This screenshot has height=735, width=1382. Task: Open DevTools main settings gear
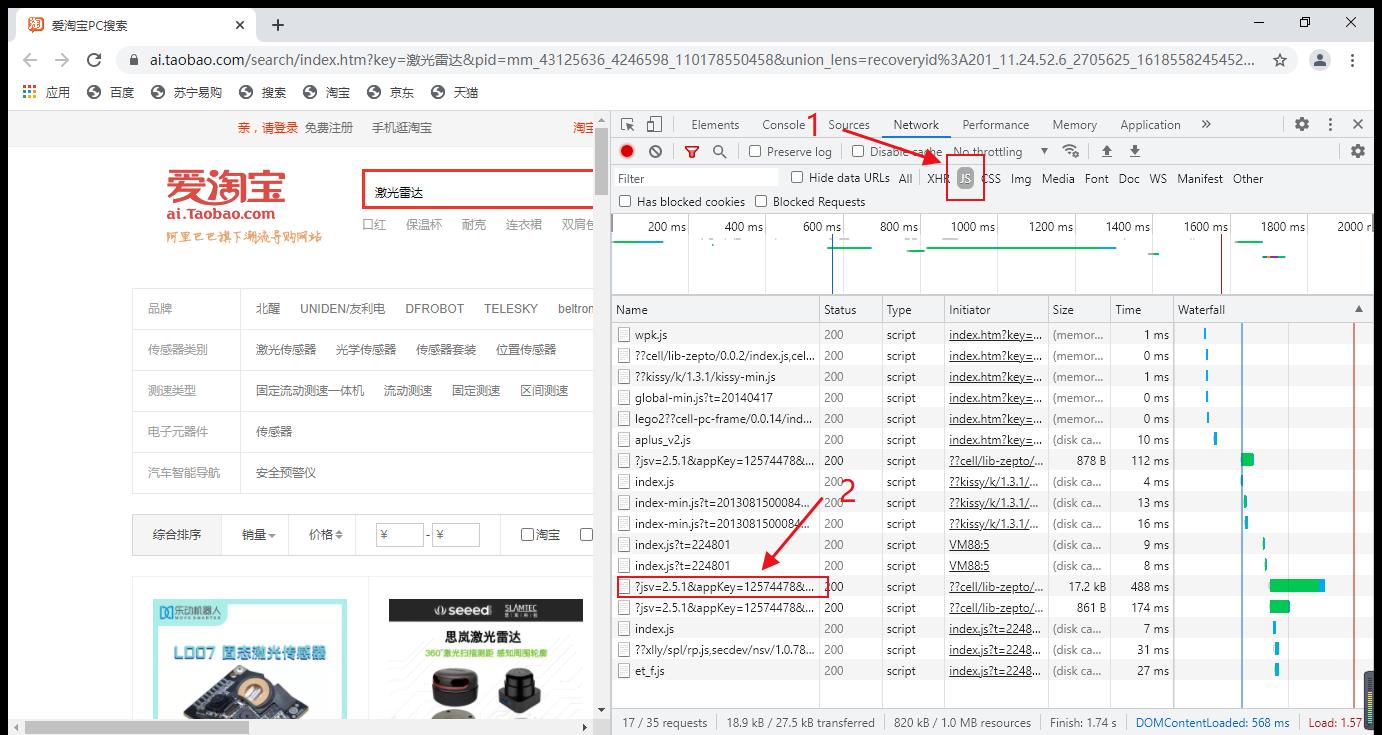(1302, 124)
